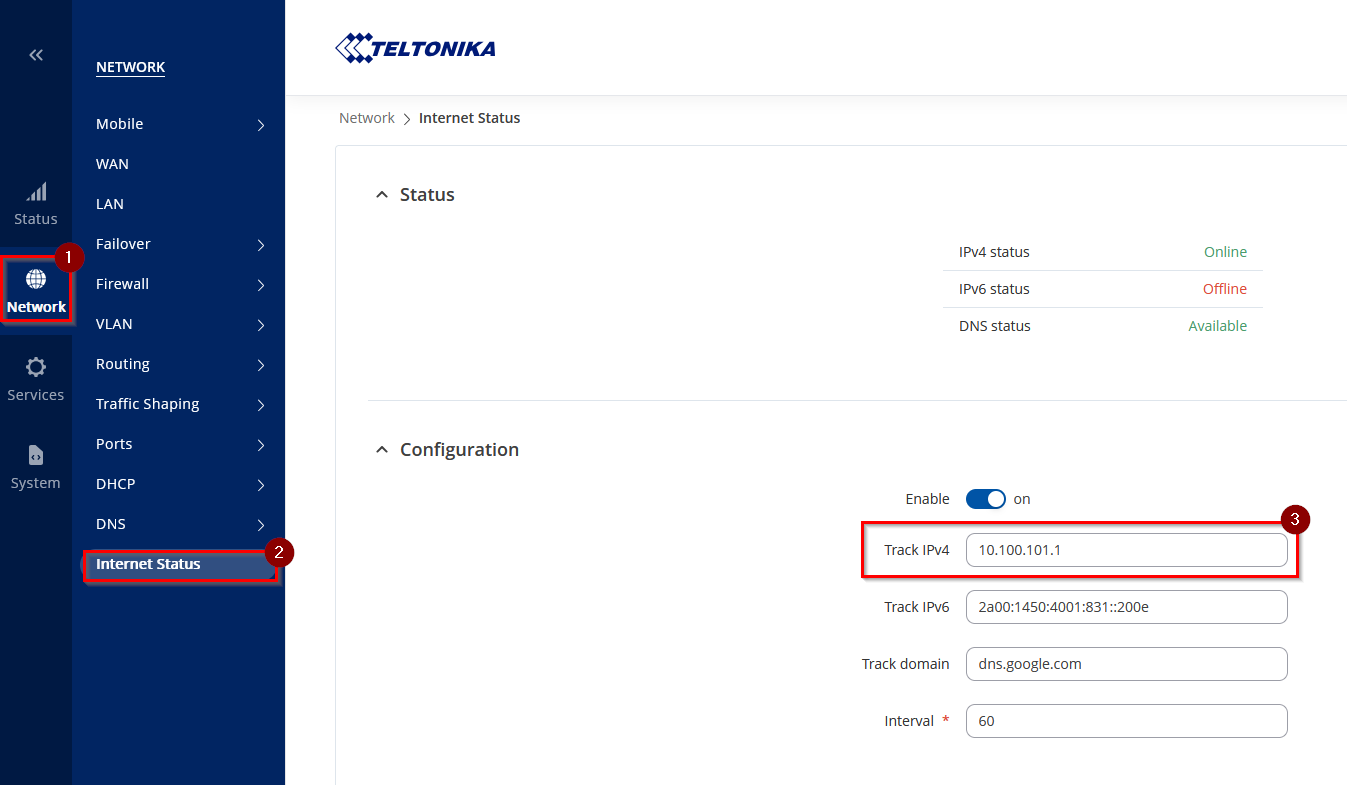This screenshot has height=785, width=1347.
Task: Disable the Enable toggle switch
Action: pos(985,499)
